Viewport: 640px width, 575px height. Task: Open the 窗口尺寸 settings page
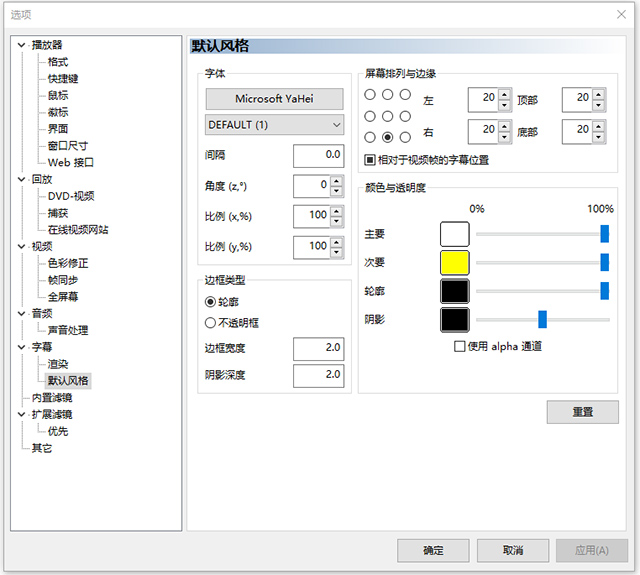(x=68, y=146)
